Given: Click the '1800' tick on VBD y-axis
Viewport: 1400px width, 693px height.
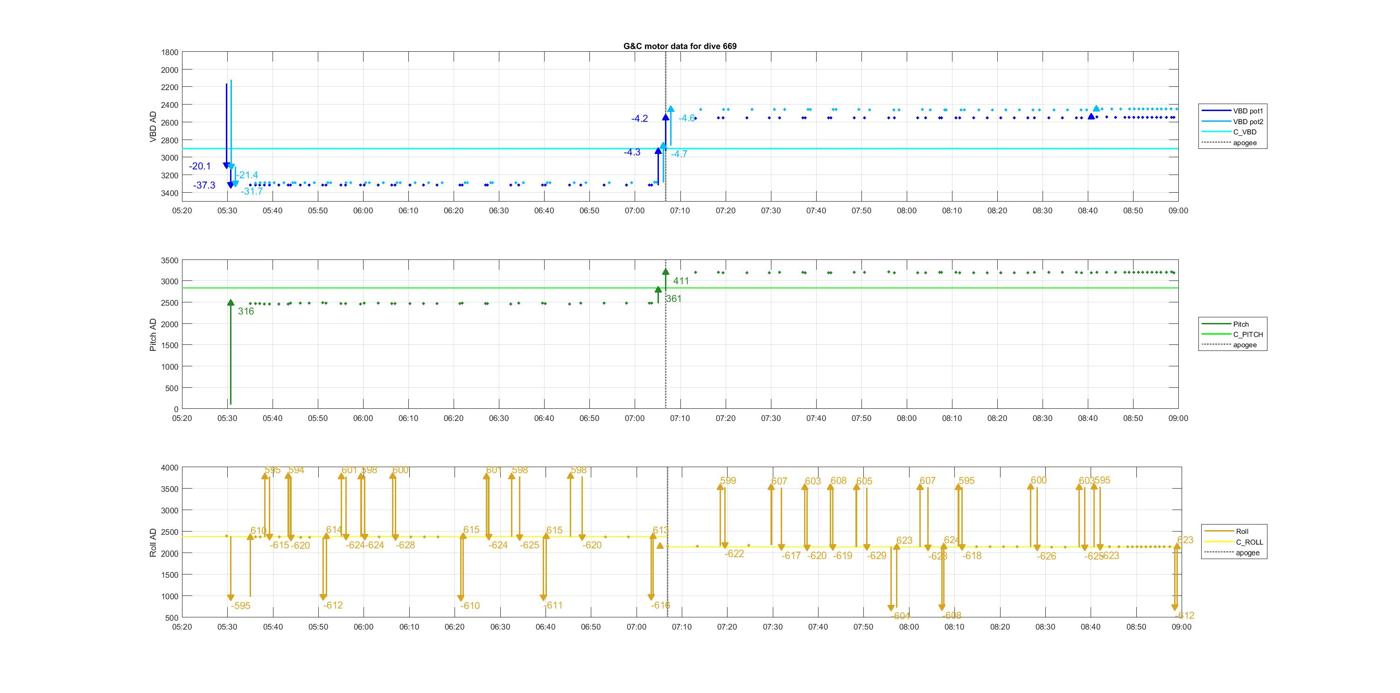Looking at the screenshot, I should (x=170, y=52).
